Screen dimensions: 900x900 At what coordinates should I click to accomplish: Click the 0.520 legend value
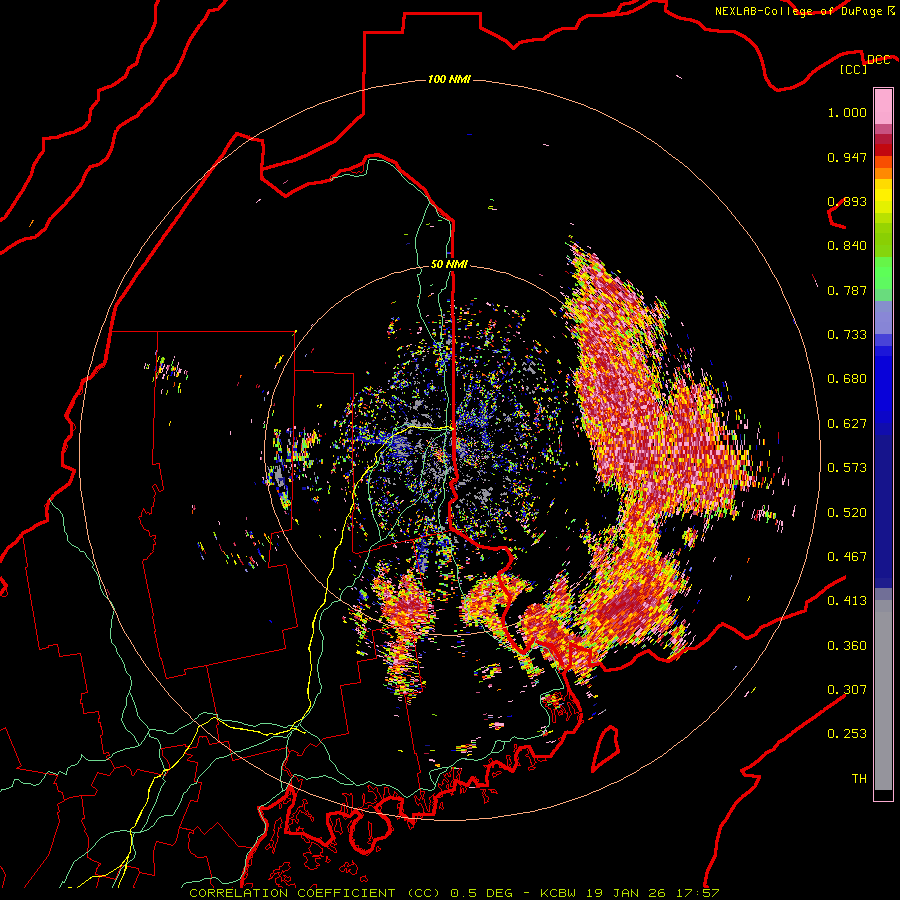[847, 513]
